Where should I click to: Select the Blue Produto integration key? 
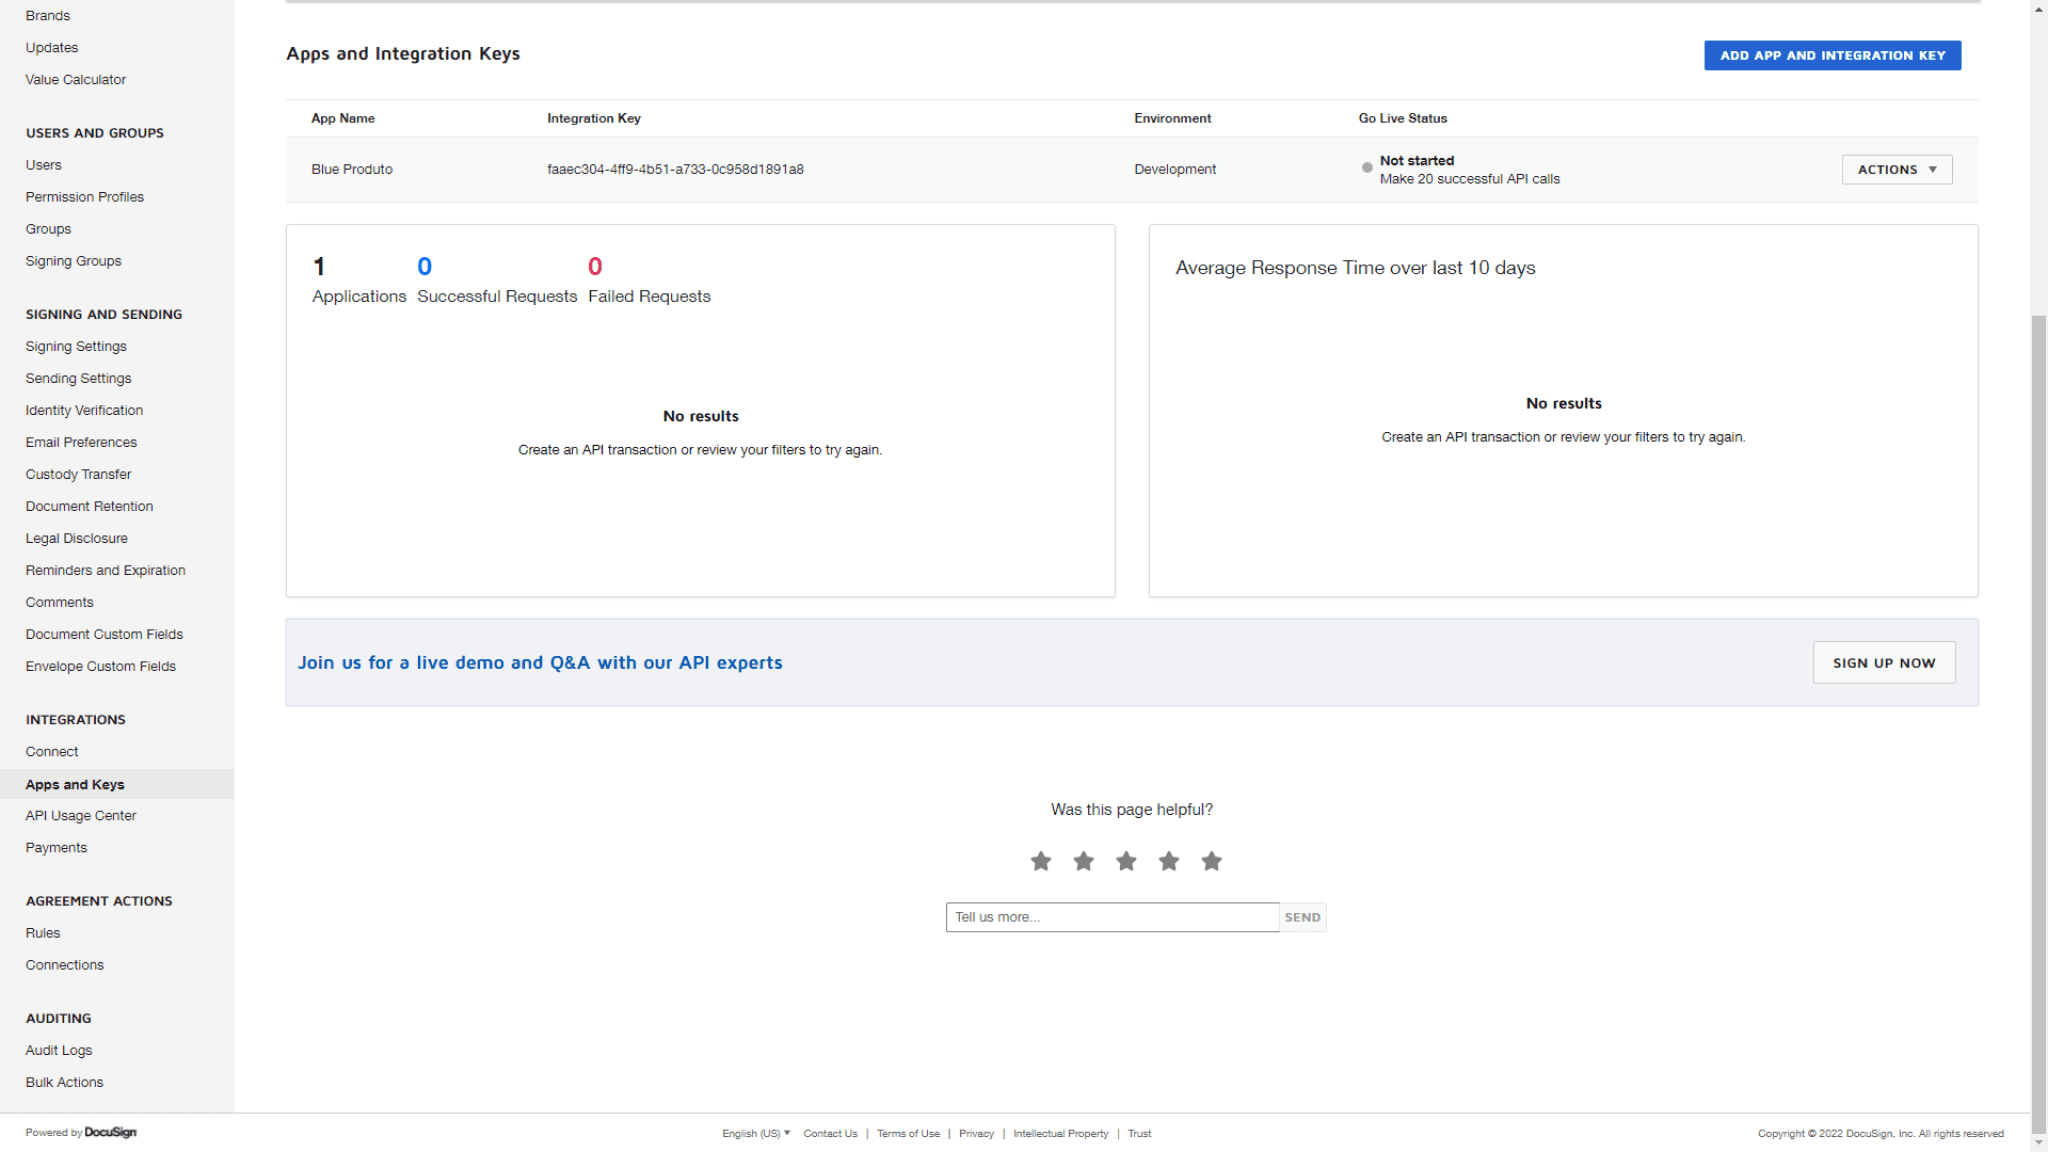point(675,169)
